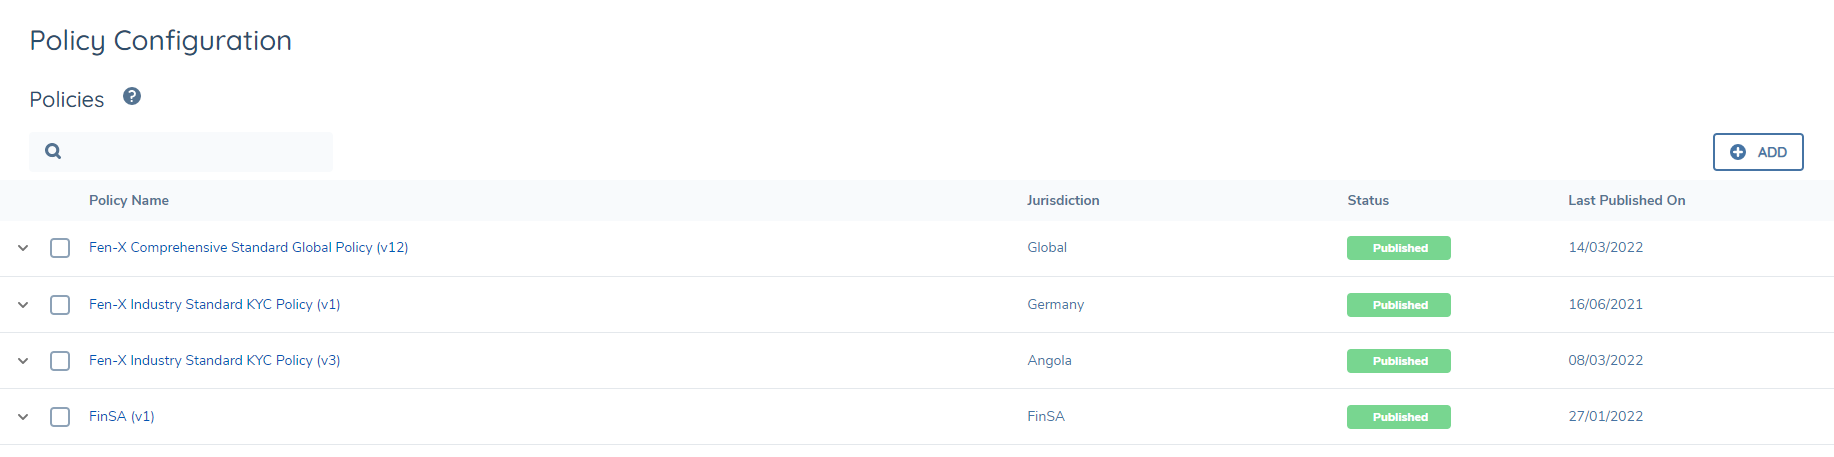
Task: Expand the Germany KYC Policy (v1) row
Action: 23,305
